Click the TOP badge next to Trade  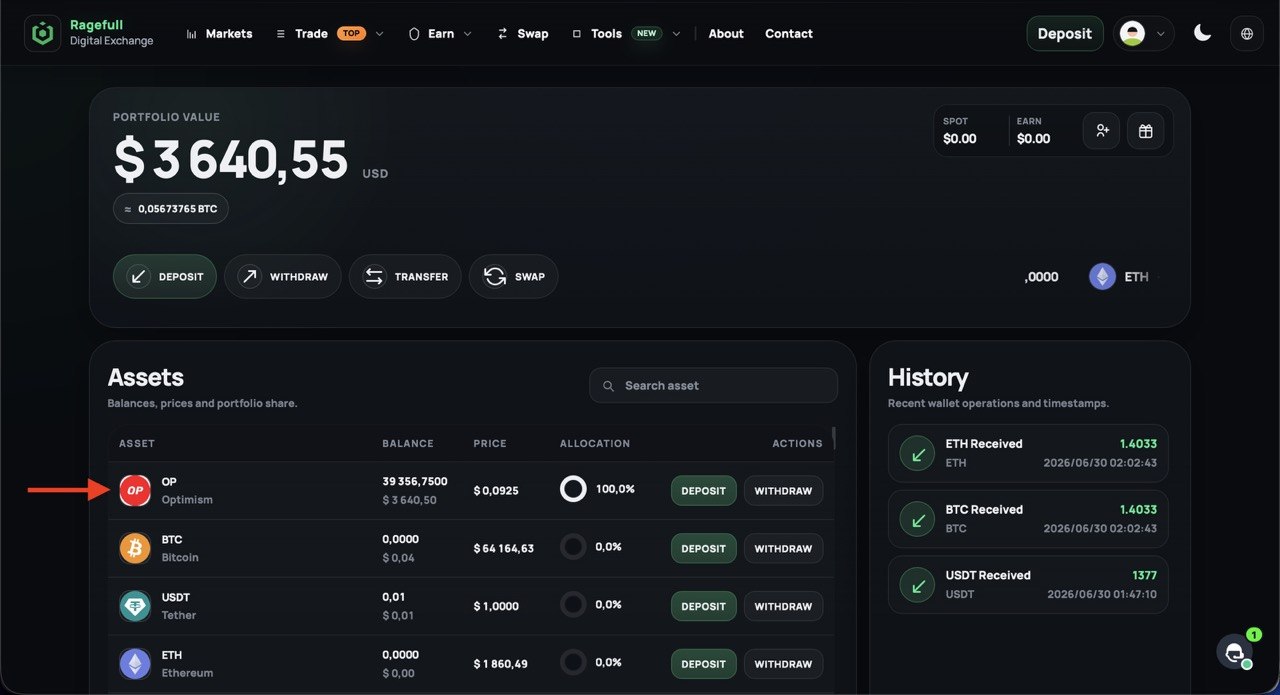351,33
